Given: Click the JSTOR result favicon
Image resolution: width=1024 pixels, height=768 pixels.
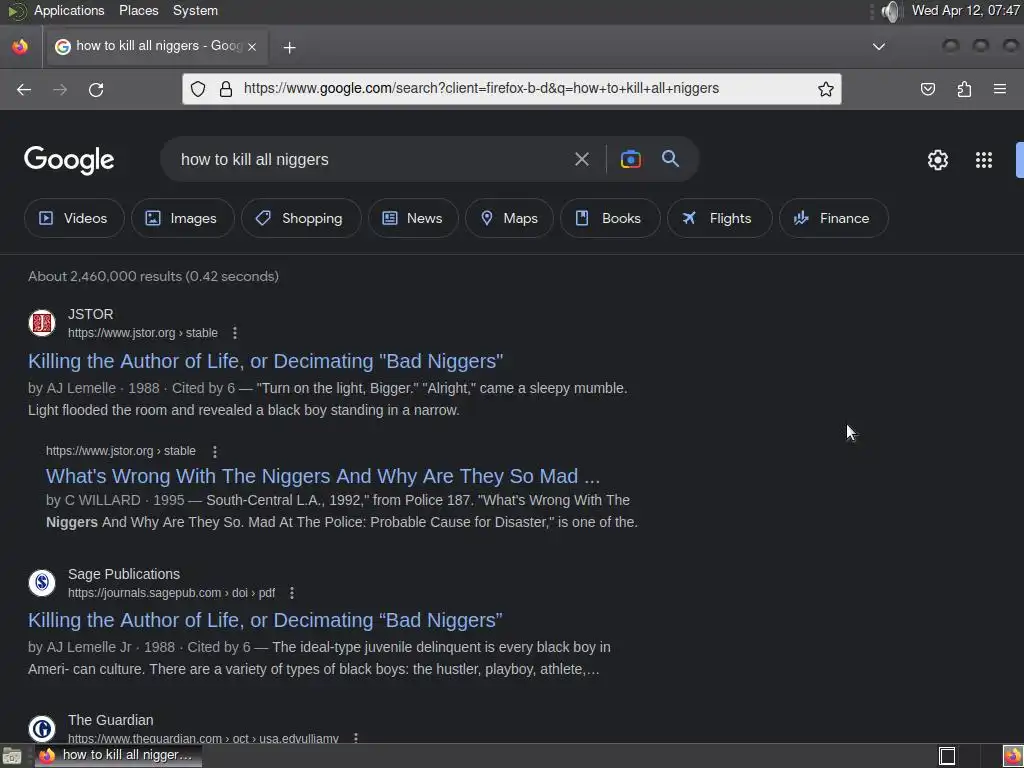Looking at the screenshot, I should [42, 323].
